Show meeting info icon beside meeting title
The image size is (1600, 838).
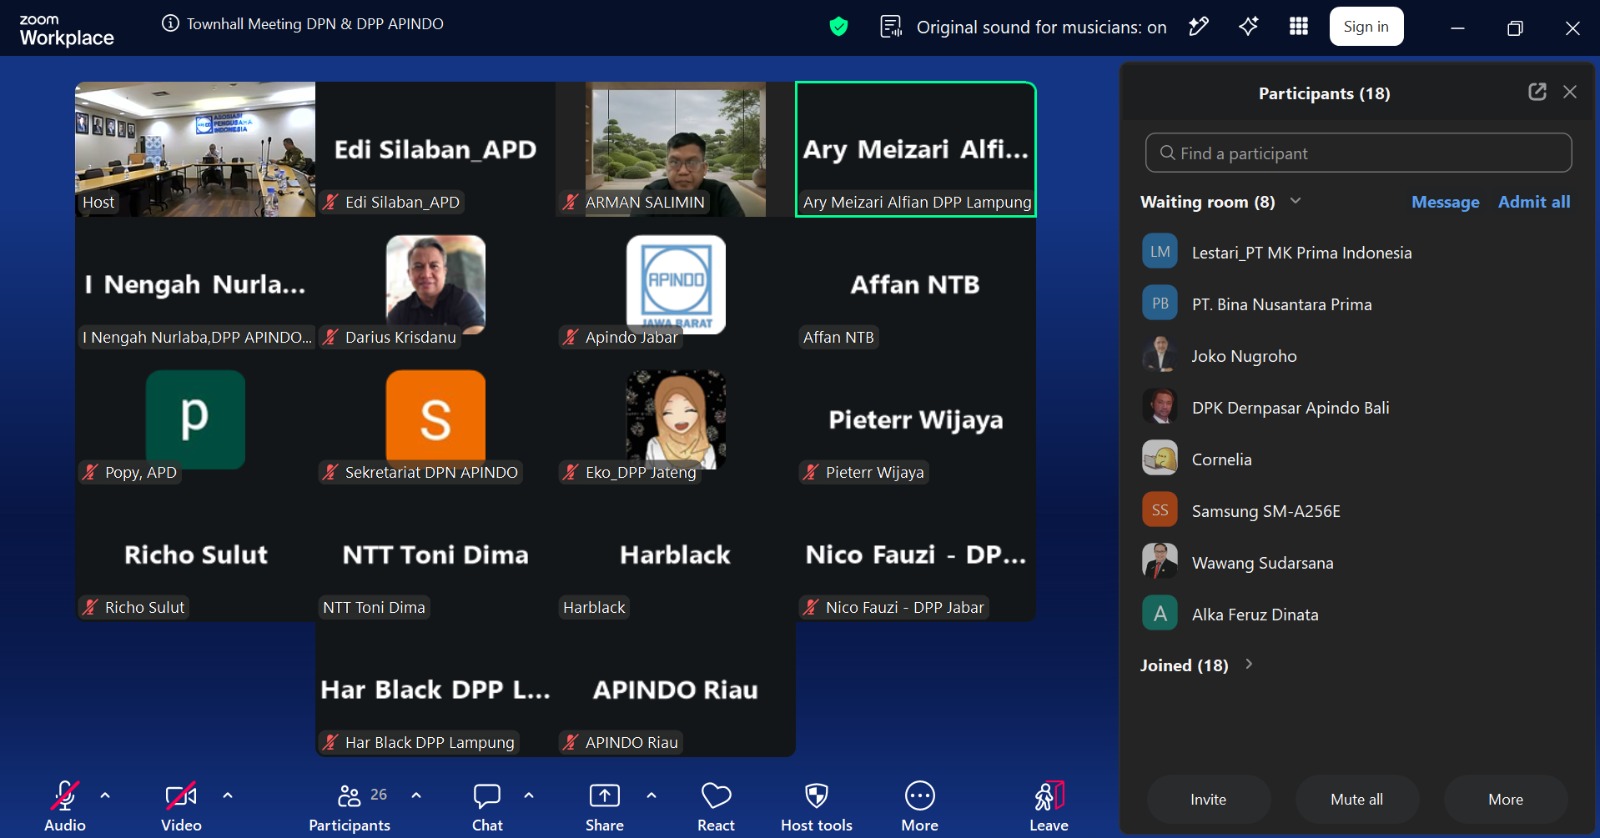pos(171,24)
